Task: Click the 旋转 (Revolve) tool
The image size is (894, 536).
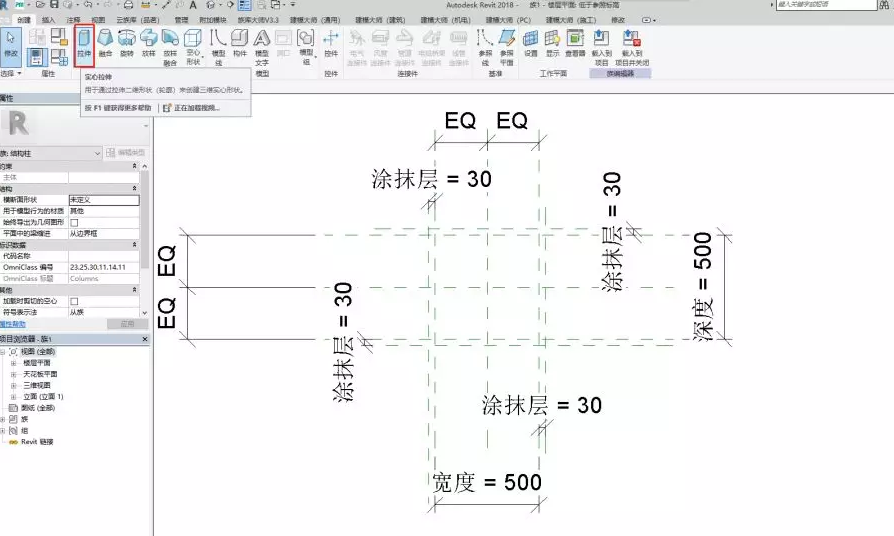Action: click(x=127, y=43)
